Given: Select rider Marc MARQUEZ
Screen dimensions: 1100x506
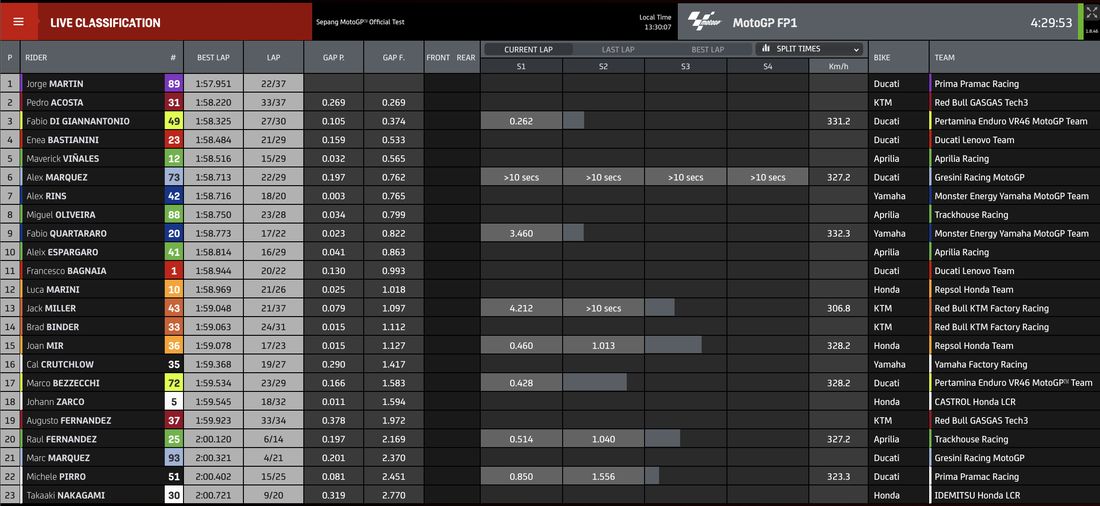Looking at the screenshot, I should pos(58,458).
